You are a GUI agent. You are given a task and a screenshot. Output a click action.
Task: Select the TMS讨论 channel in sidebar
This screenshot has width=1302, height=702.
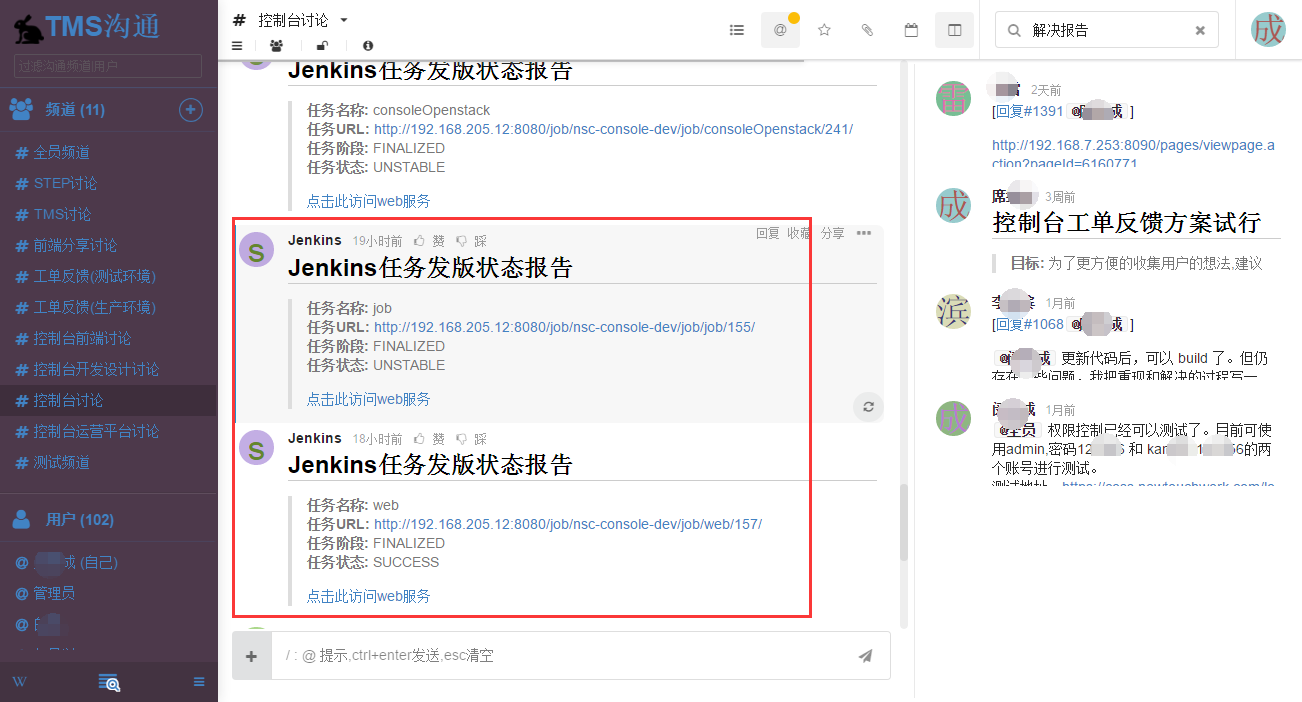tap(62, 214)
